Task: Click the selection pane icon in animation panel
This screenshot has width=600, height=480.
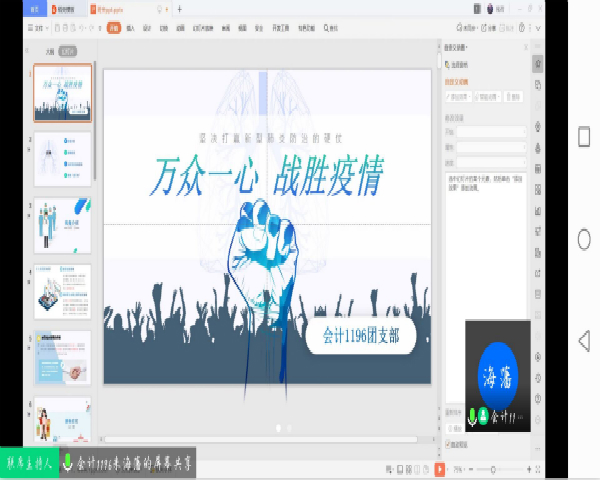Action: coord(447,65)
